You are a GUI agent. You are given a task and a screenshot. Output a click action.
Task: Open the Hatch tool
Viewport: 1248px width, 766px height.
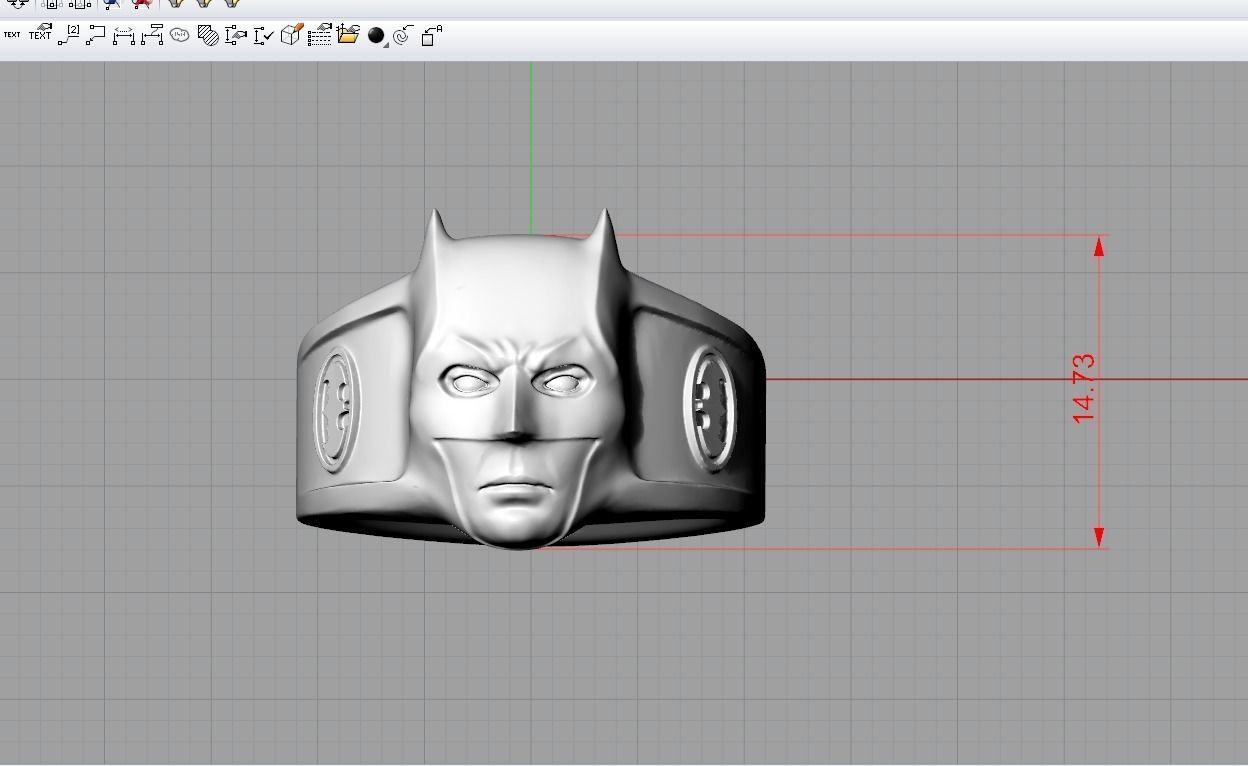[208, 36]
